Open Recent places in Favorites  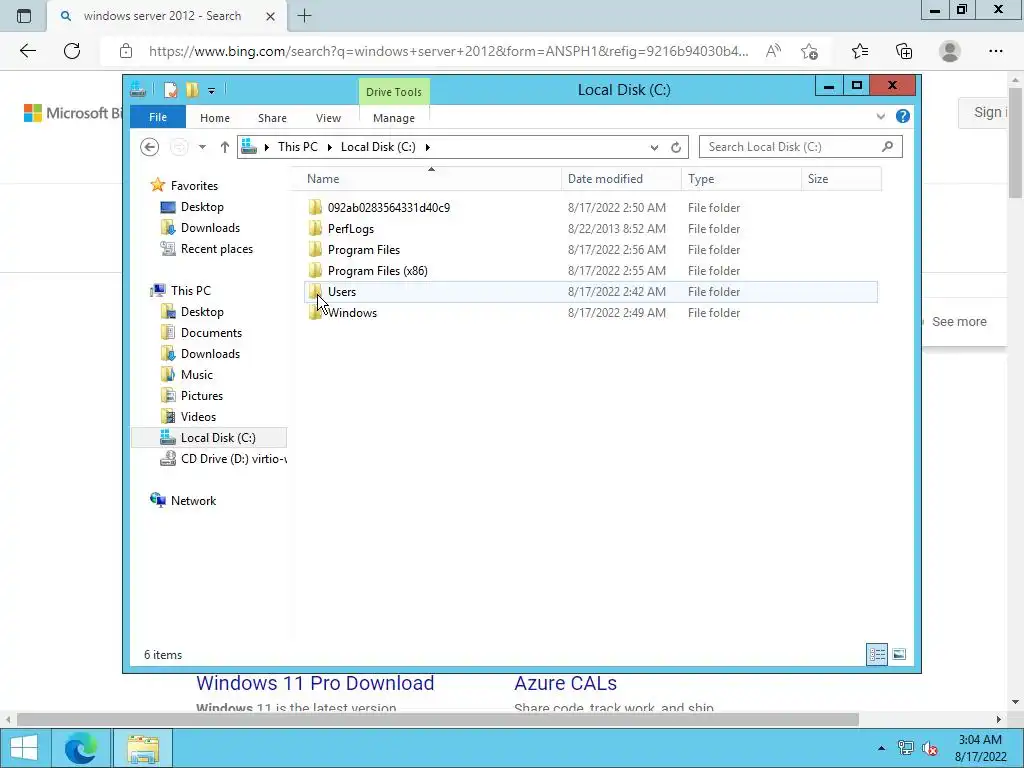216,249
